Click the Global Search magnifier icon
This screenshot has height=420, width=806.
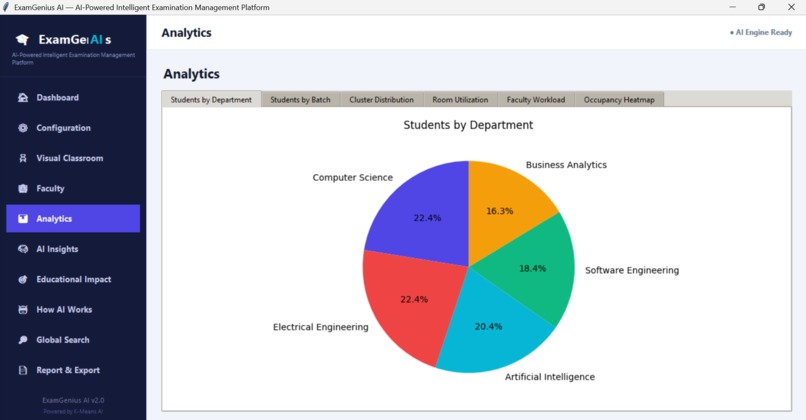pyautogui.click(x=23, y=340)
